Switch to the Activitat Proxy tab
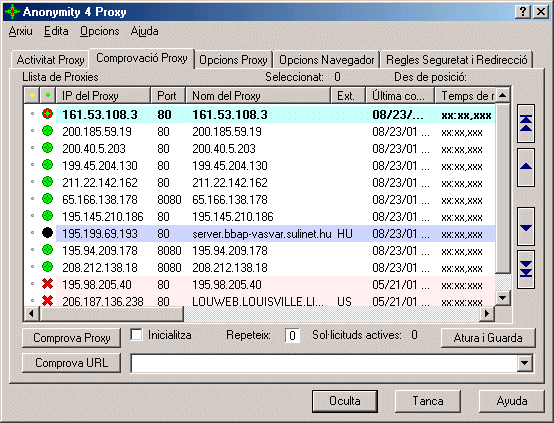Screen dimensions: 554x423 click(50, 60)
